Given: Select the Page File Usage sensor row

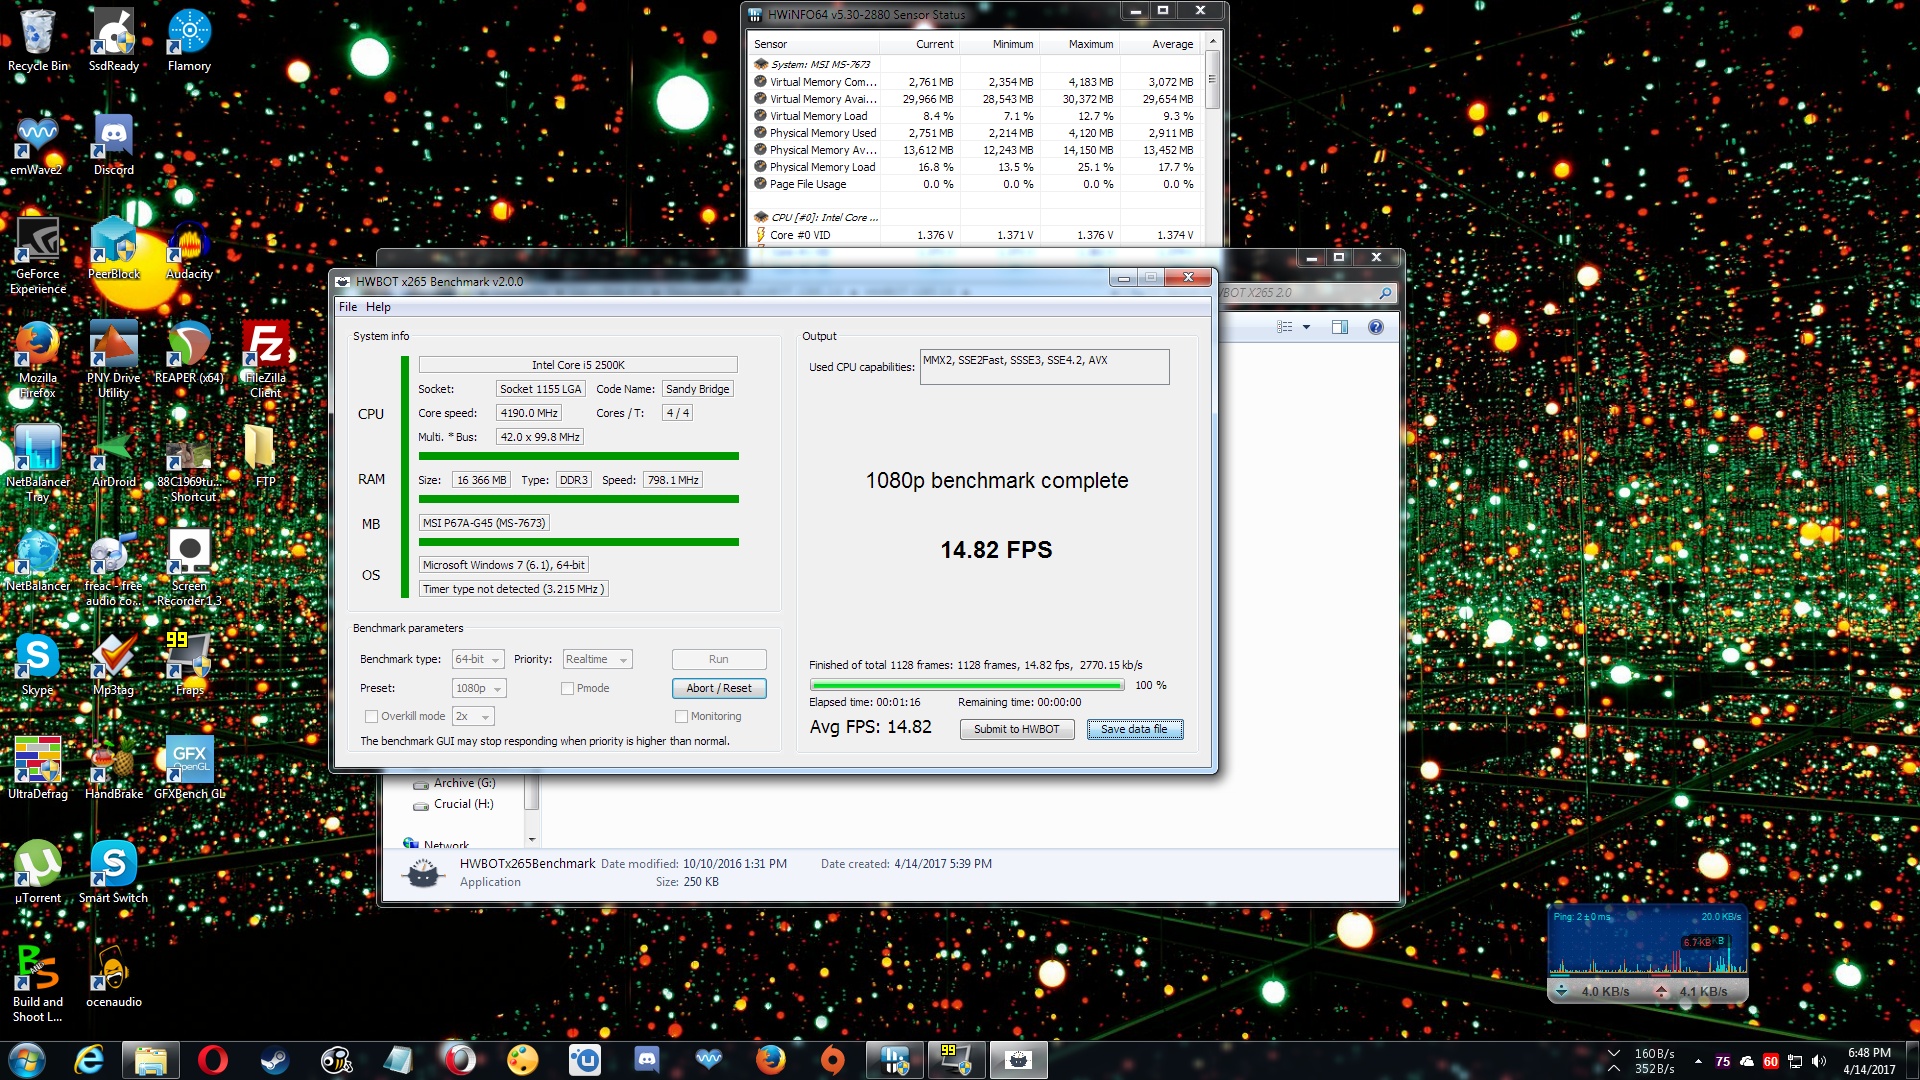Looking at the screenshot, I should point(975,184).
